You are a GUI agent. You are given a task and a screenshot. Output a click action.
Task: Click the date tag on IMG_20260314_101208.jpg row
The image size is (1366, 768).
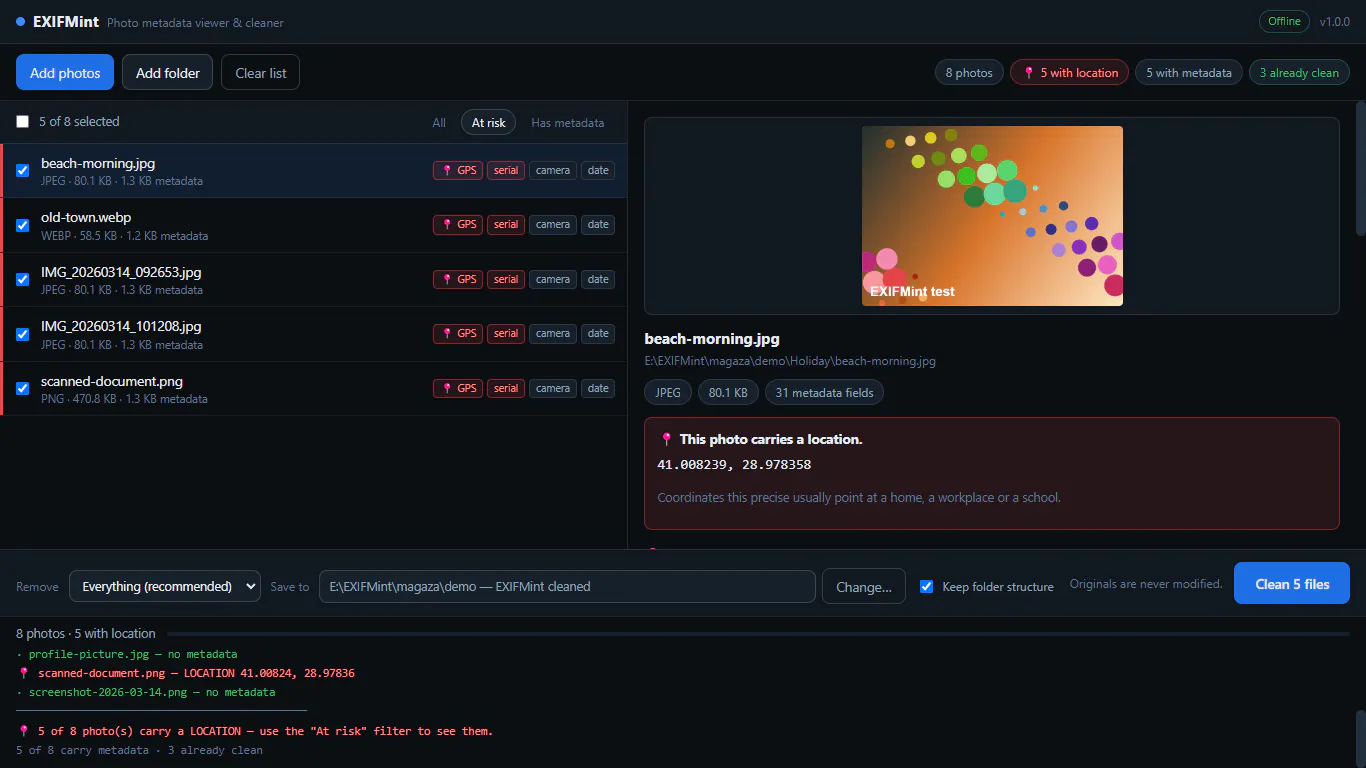click(598, 334)
